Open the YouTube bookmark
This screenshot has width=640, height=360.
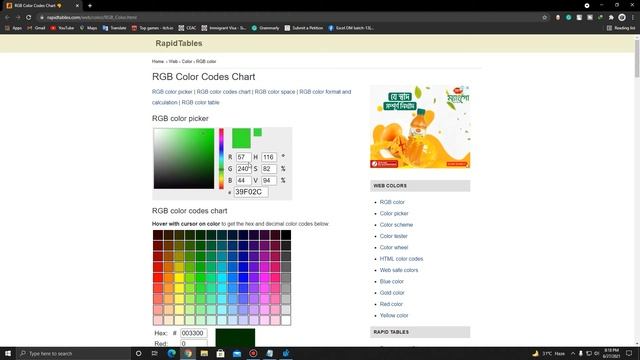(x=62, y=28)
